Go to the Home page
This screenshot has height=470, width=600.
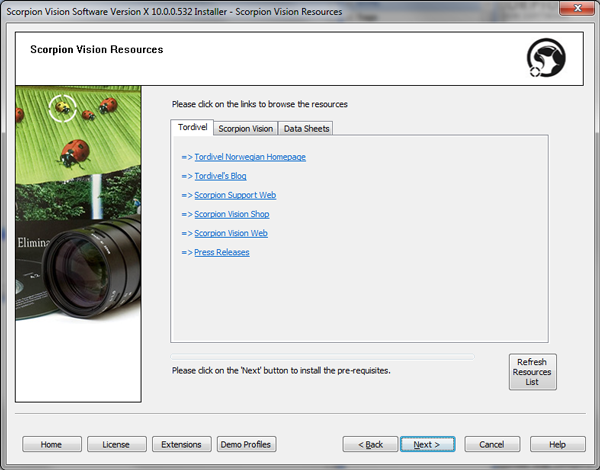coord(52,444)
